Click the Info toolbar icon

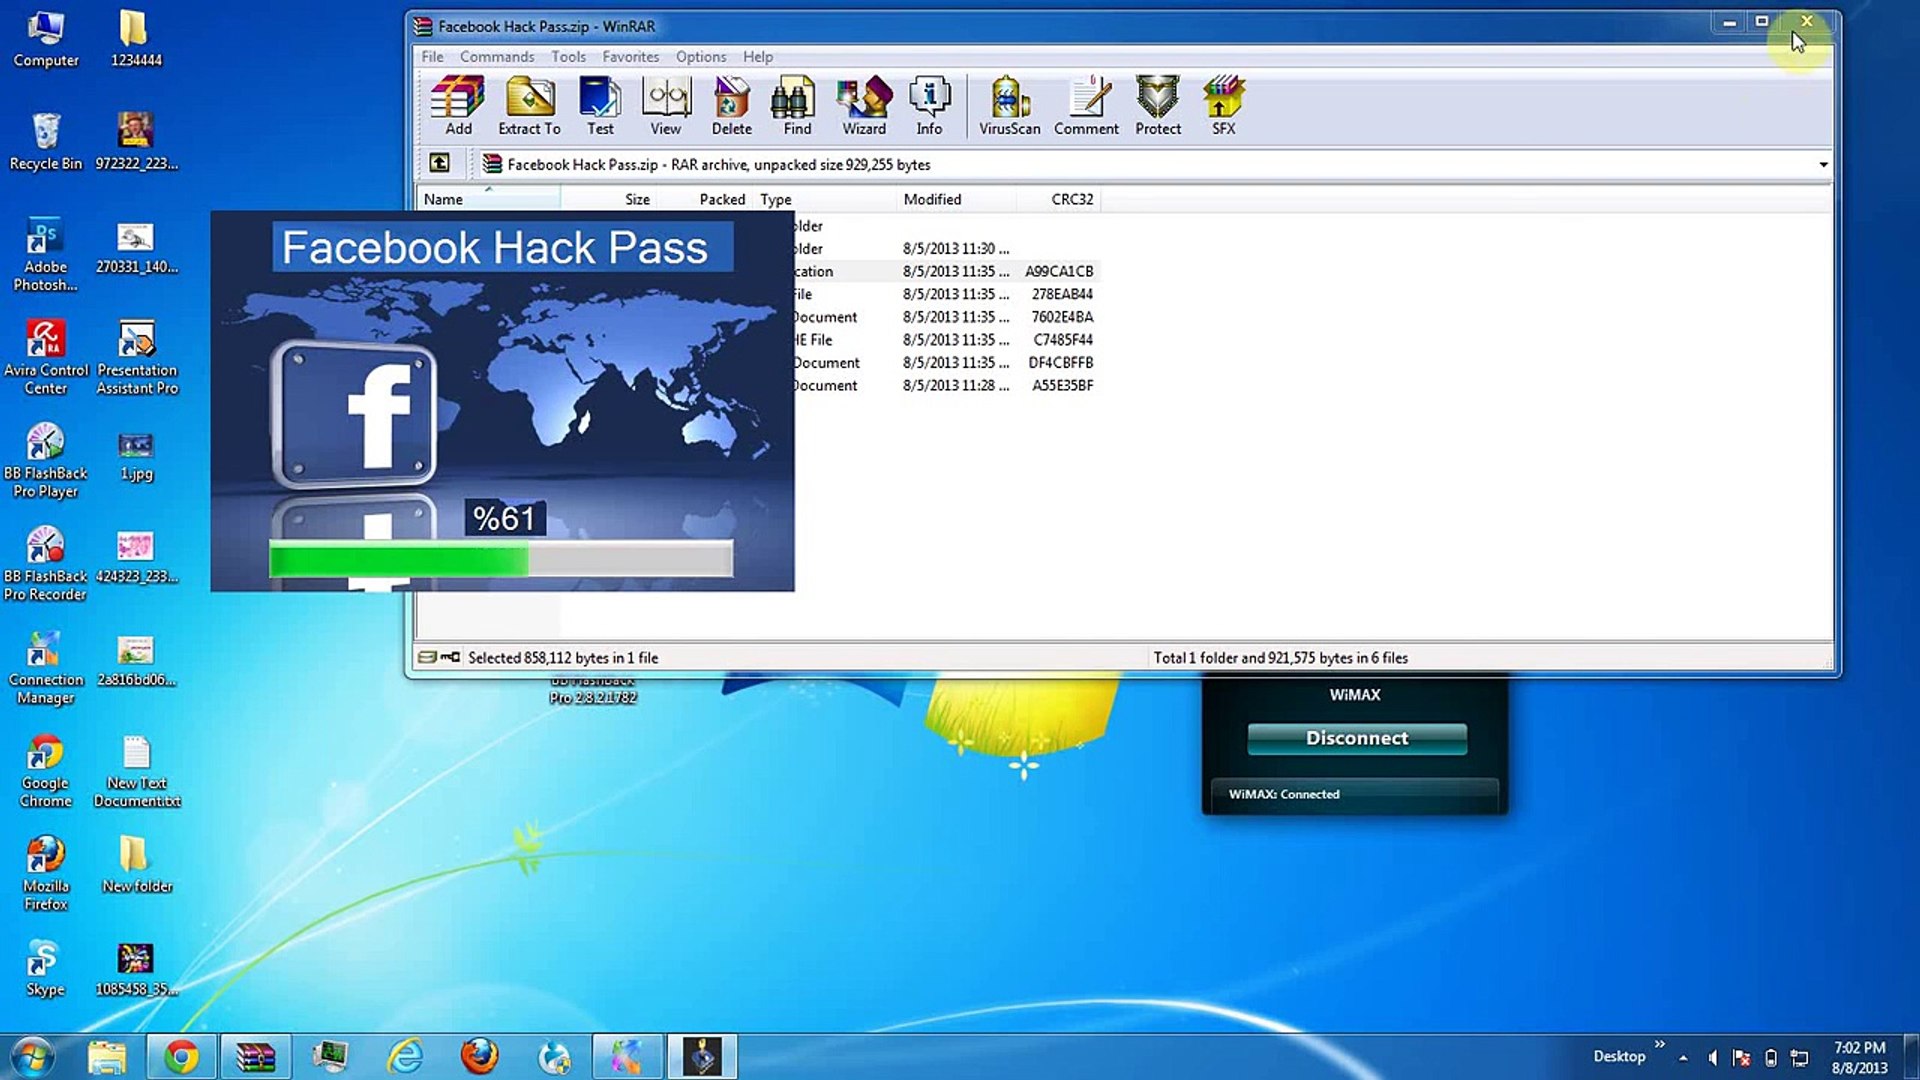coord(929,105)
